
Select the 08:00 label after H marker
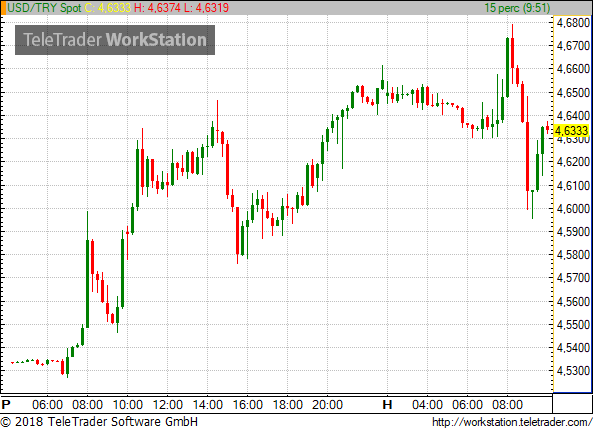507,405
